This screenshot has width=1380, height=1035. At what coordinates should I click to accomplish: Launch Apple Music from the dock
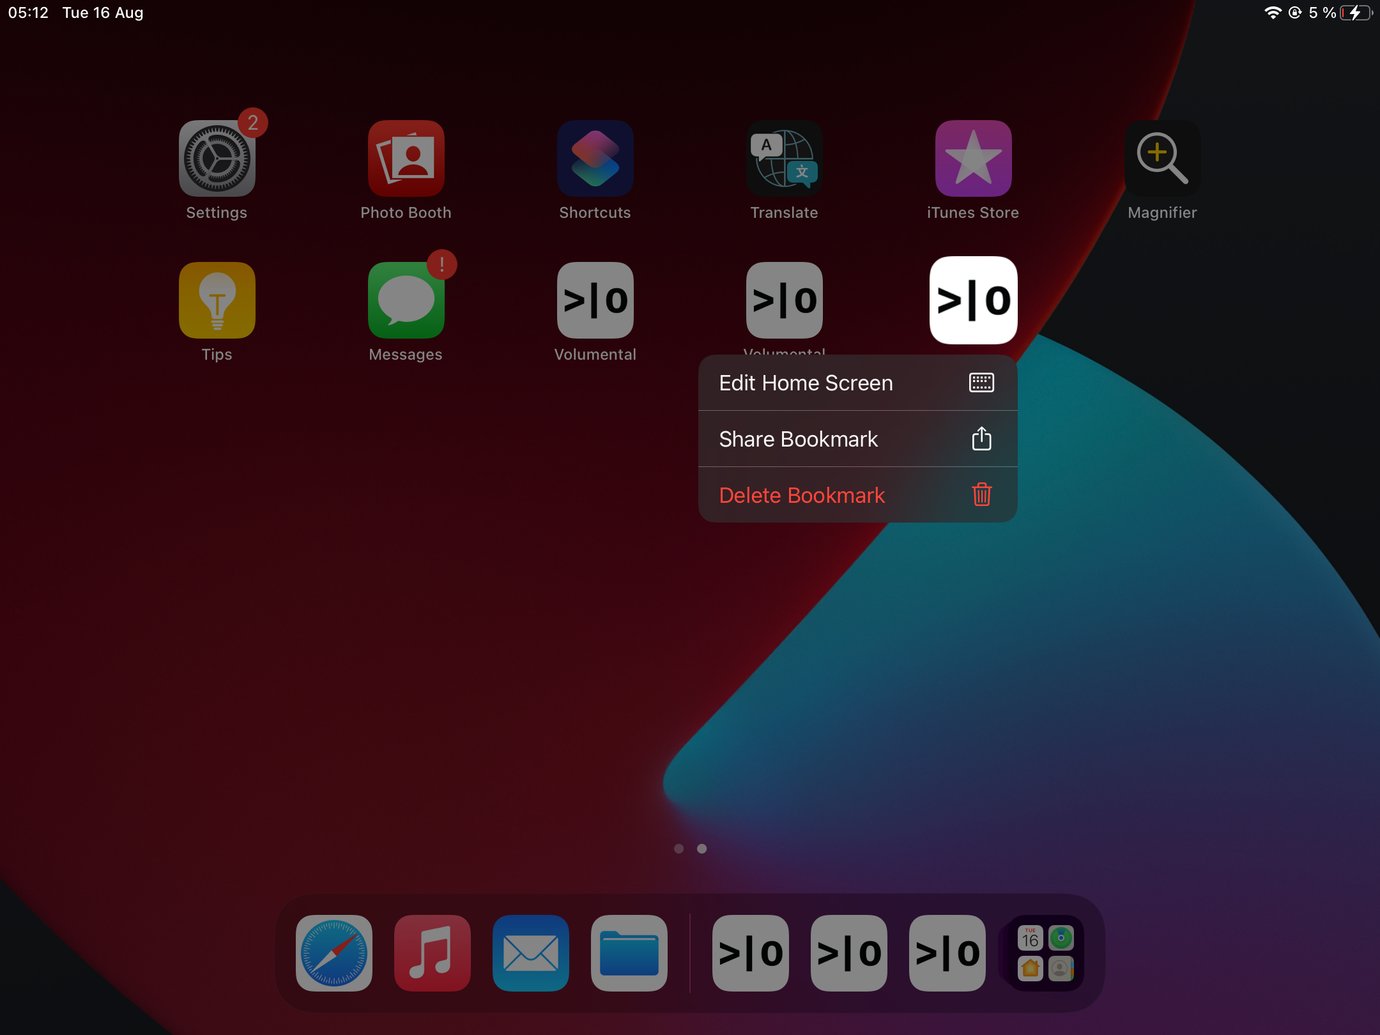pyautogui.click(x=432, y=953)
